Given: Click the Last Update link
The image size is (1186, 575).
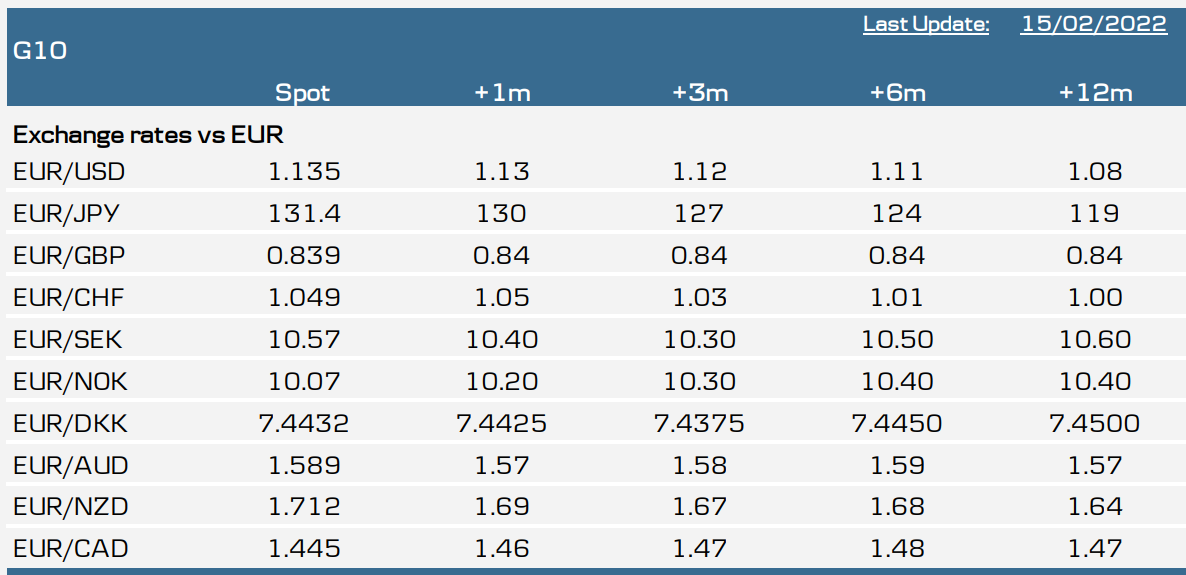Looking at the screenshot, I should click(x=926, y=24).
